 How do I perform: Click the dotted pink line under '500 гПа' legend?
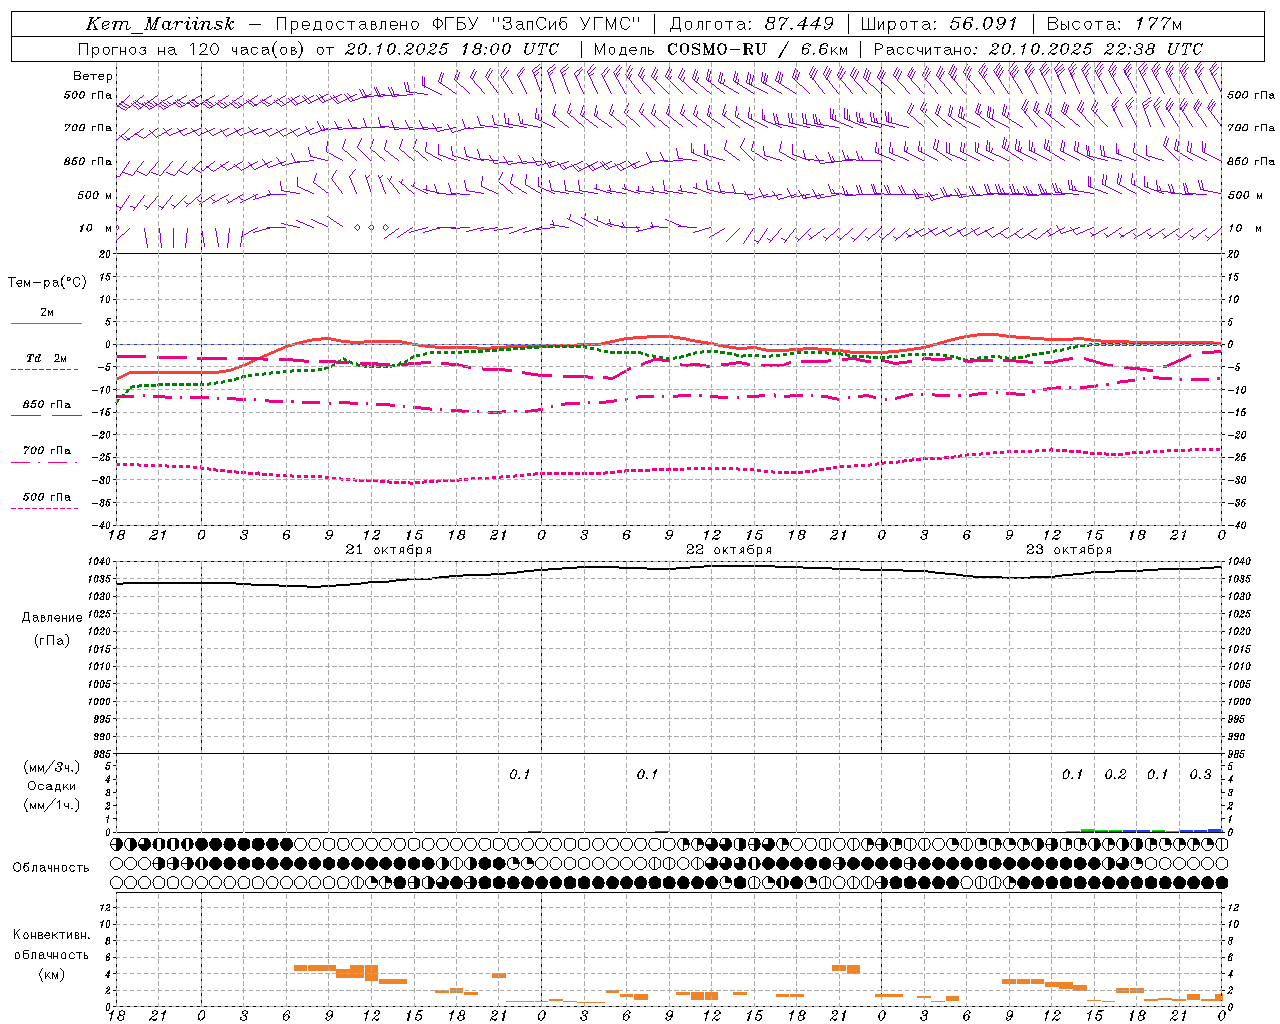[44, 508]
